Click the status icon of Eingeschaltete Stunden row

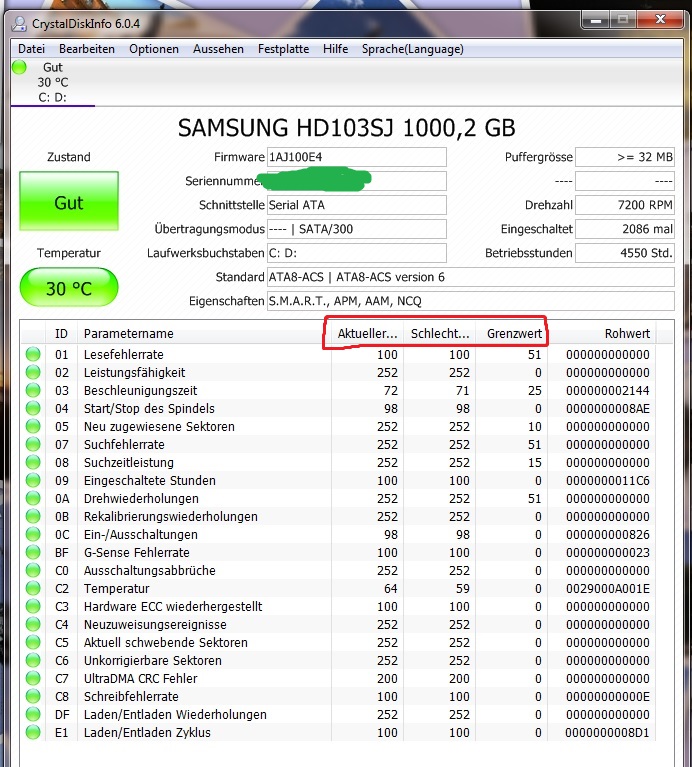[x=33, y=480]
